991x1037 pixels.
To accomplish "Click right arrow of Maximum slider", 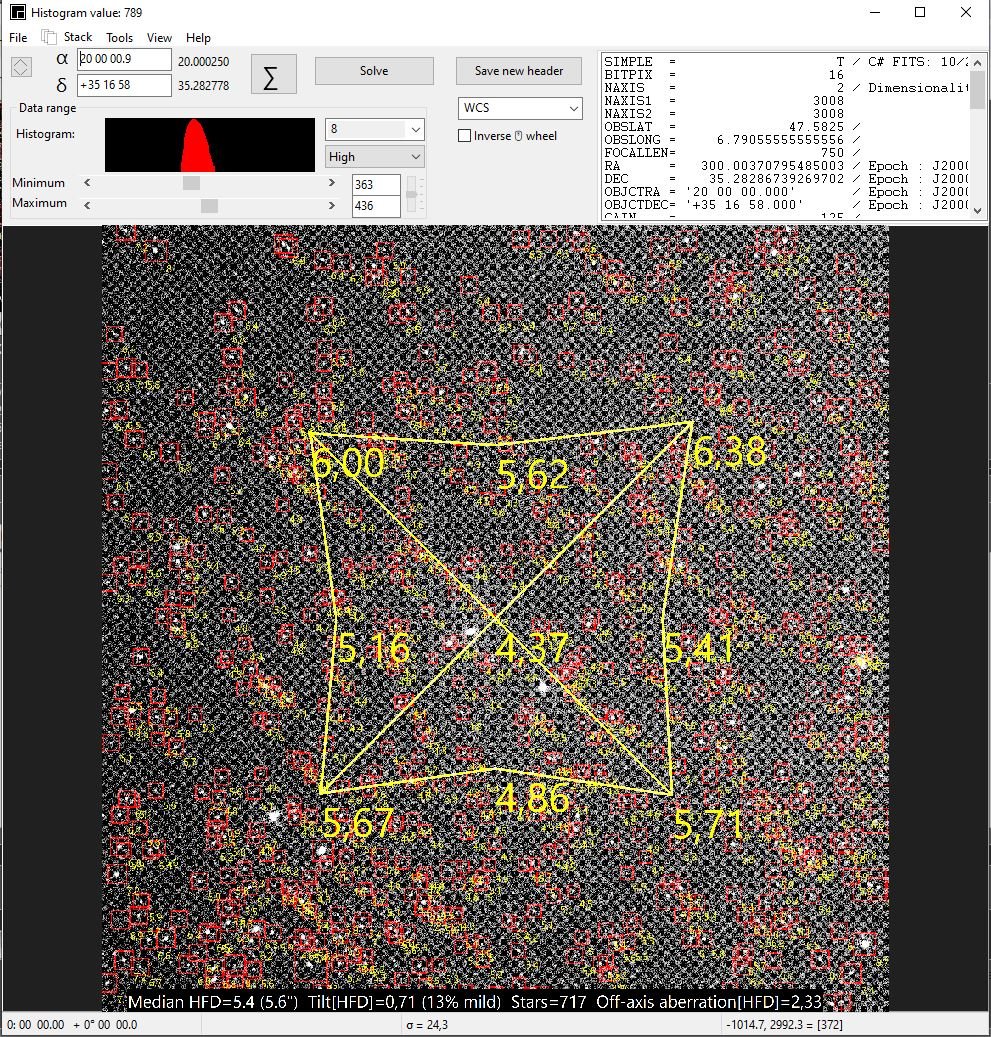I will 332,204.
